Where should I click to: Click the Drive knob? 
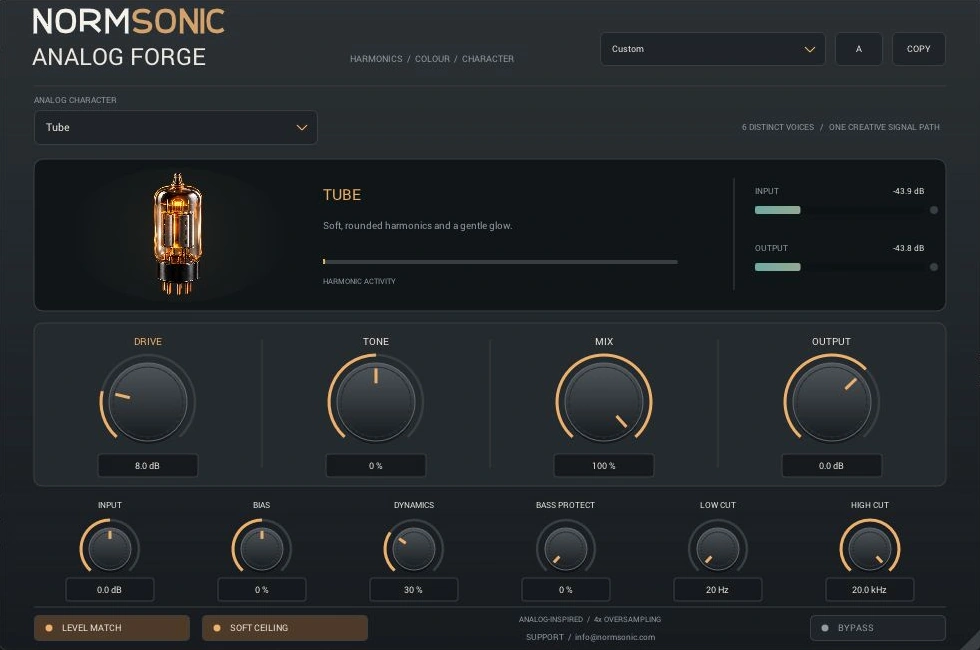[x=148, y=402]
